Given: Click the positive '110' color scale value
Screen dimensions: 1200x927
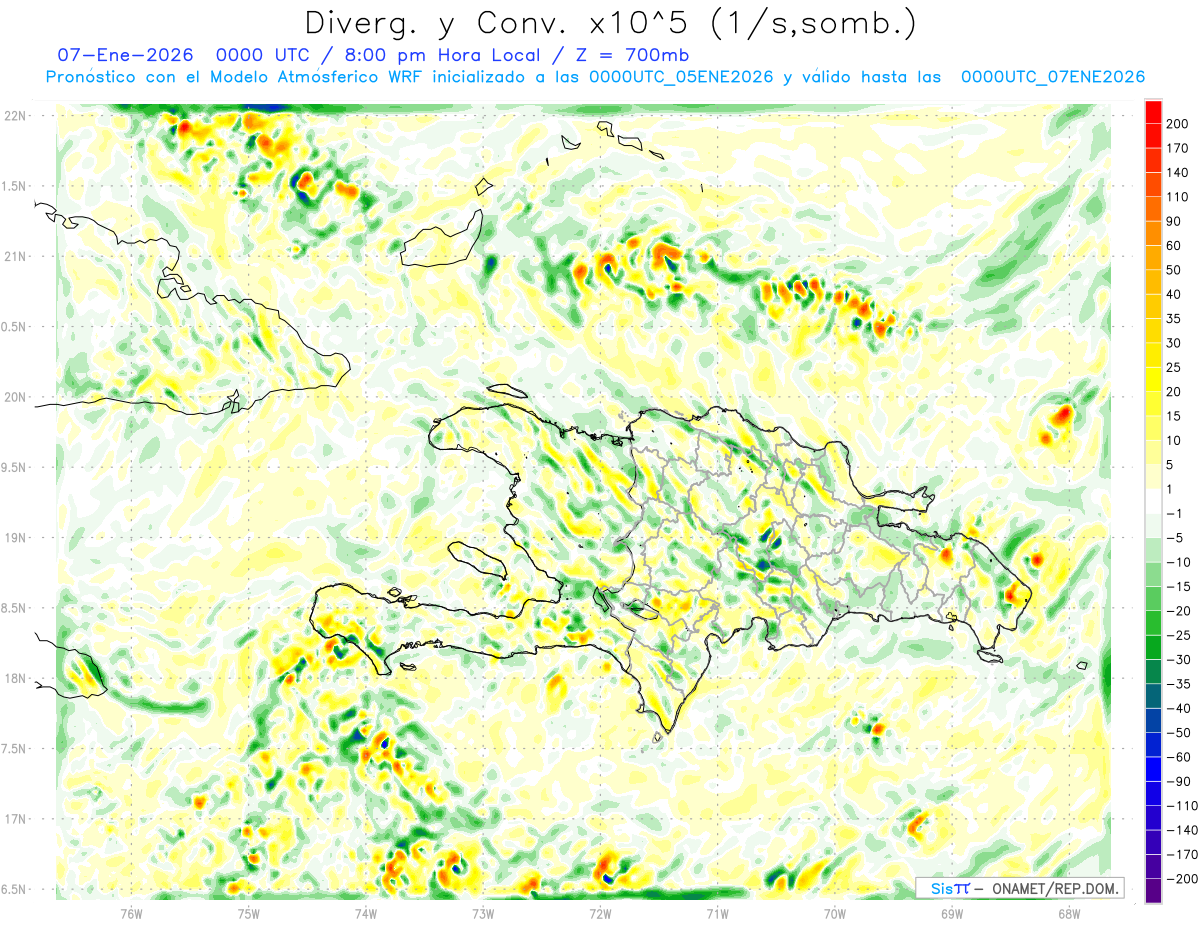Looking at the screenshot, I should (1179, 197).
